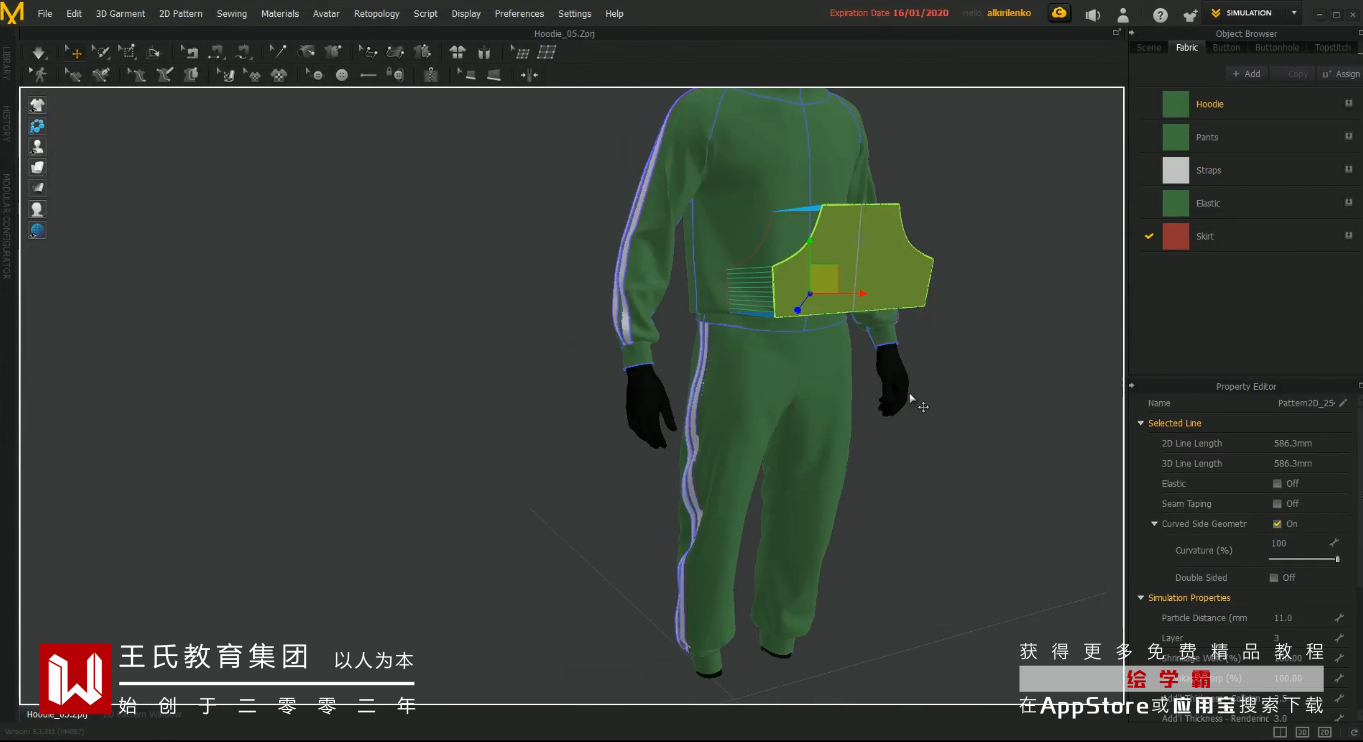Open the Preferences menu

(x=519, y=14)
